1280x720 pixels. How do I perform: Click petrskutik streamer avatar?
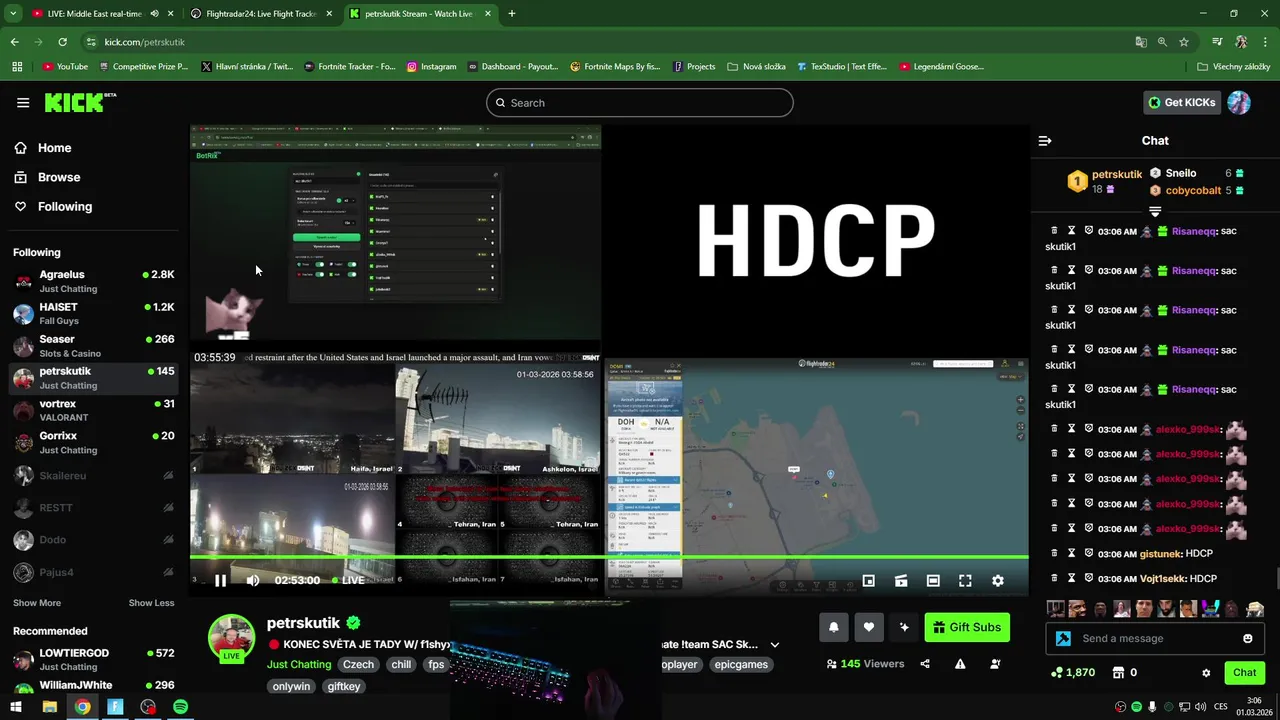(231, 638)
